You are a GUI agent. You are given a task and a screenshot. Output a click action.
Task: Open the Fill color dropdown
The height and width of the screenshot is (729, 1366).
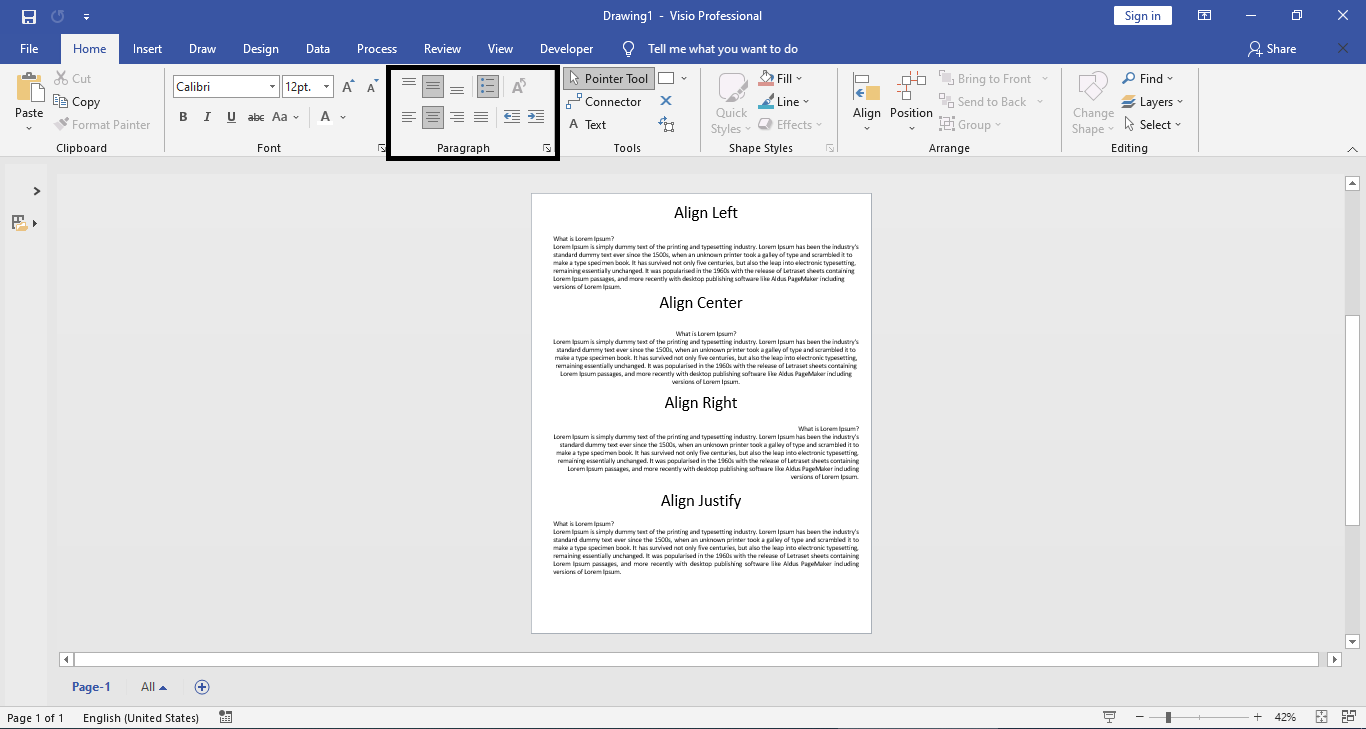point(799,78)
